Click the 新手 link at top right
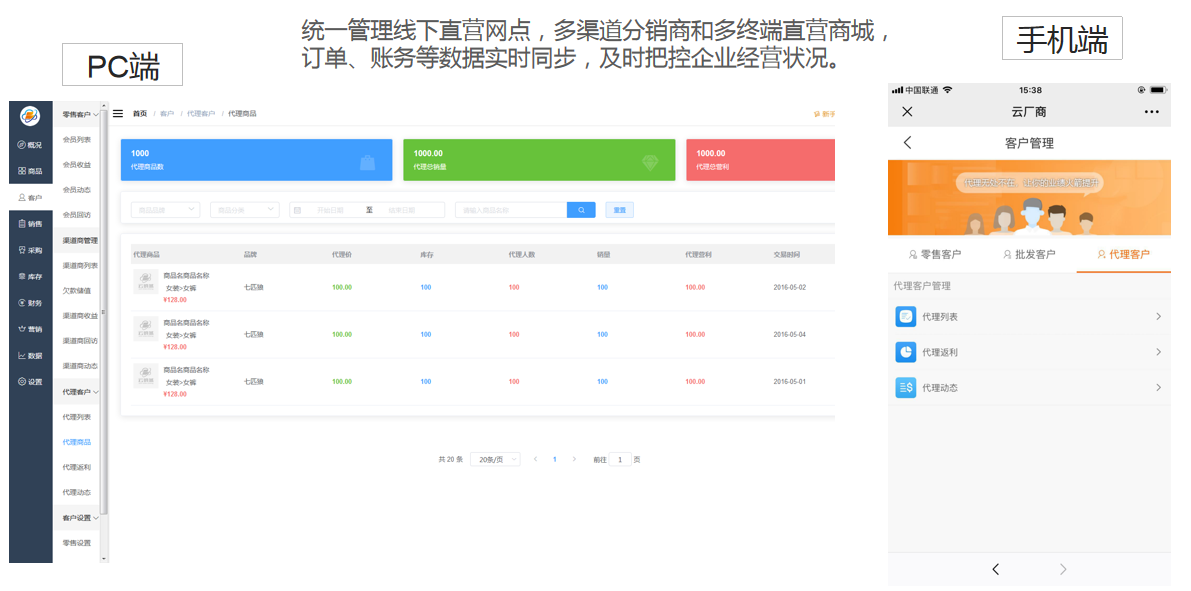1191x591 pixels. (825, 114)
